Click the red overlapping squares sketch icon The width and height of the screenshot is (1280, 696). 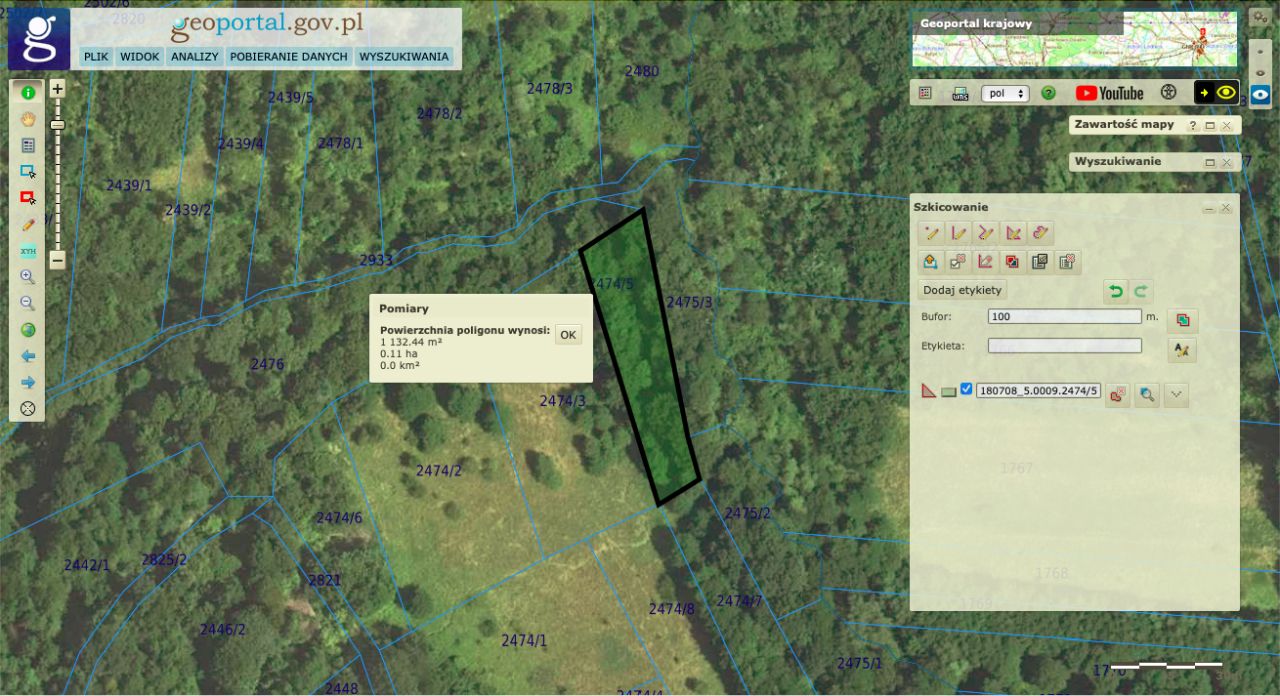pos(1012,262)
